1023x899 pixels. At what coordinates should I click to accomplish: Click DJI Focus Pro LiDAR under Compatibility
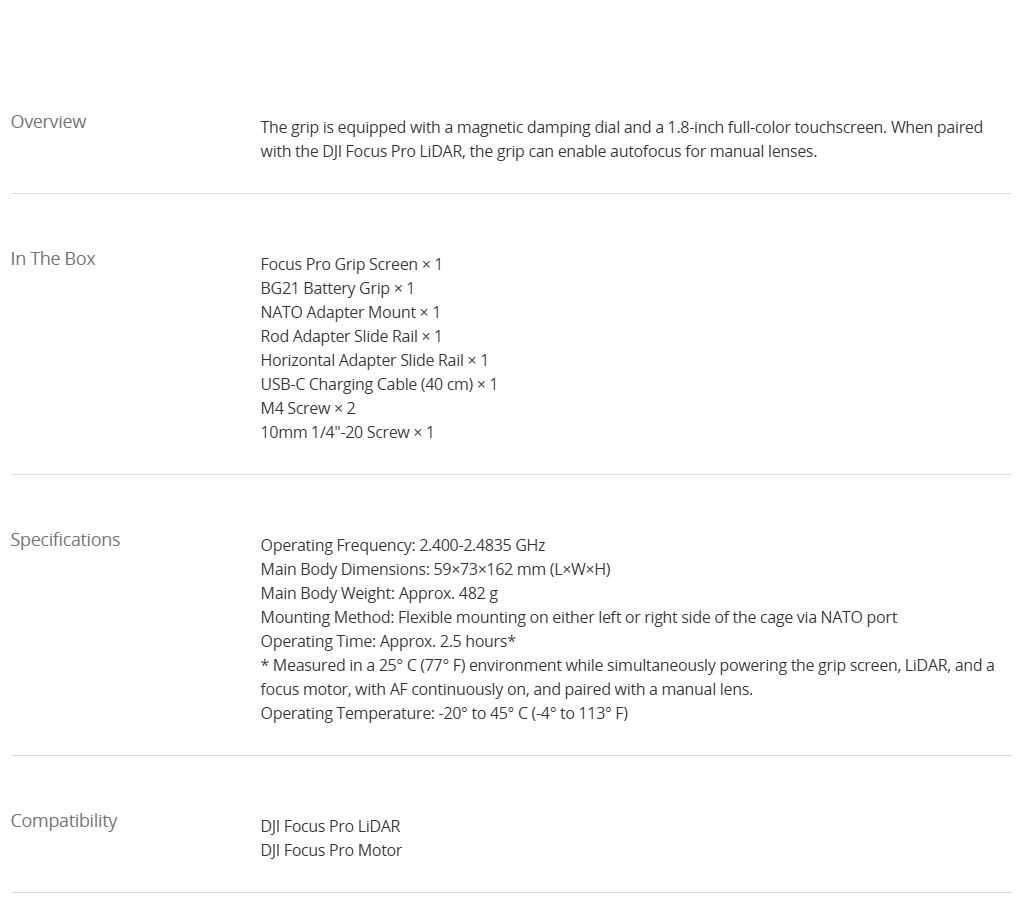pyautogui.click(x=330, y=826)
